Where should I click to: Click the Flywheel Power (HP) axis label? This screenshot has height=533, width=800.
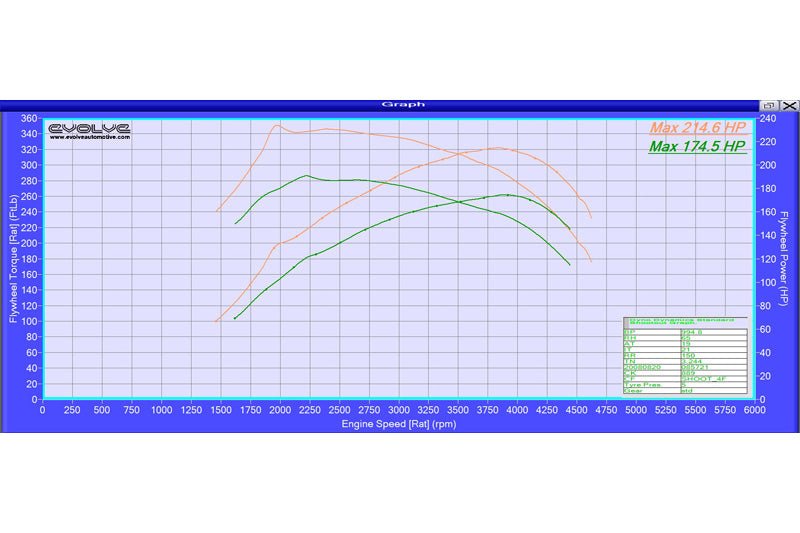point(788,258)
